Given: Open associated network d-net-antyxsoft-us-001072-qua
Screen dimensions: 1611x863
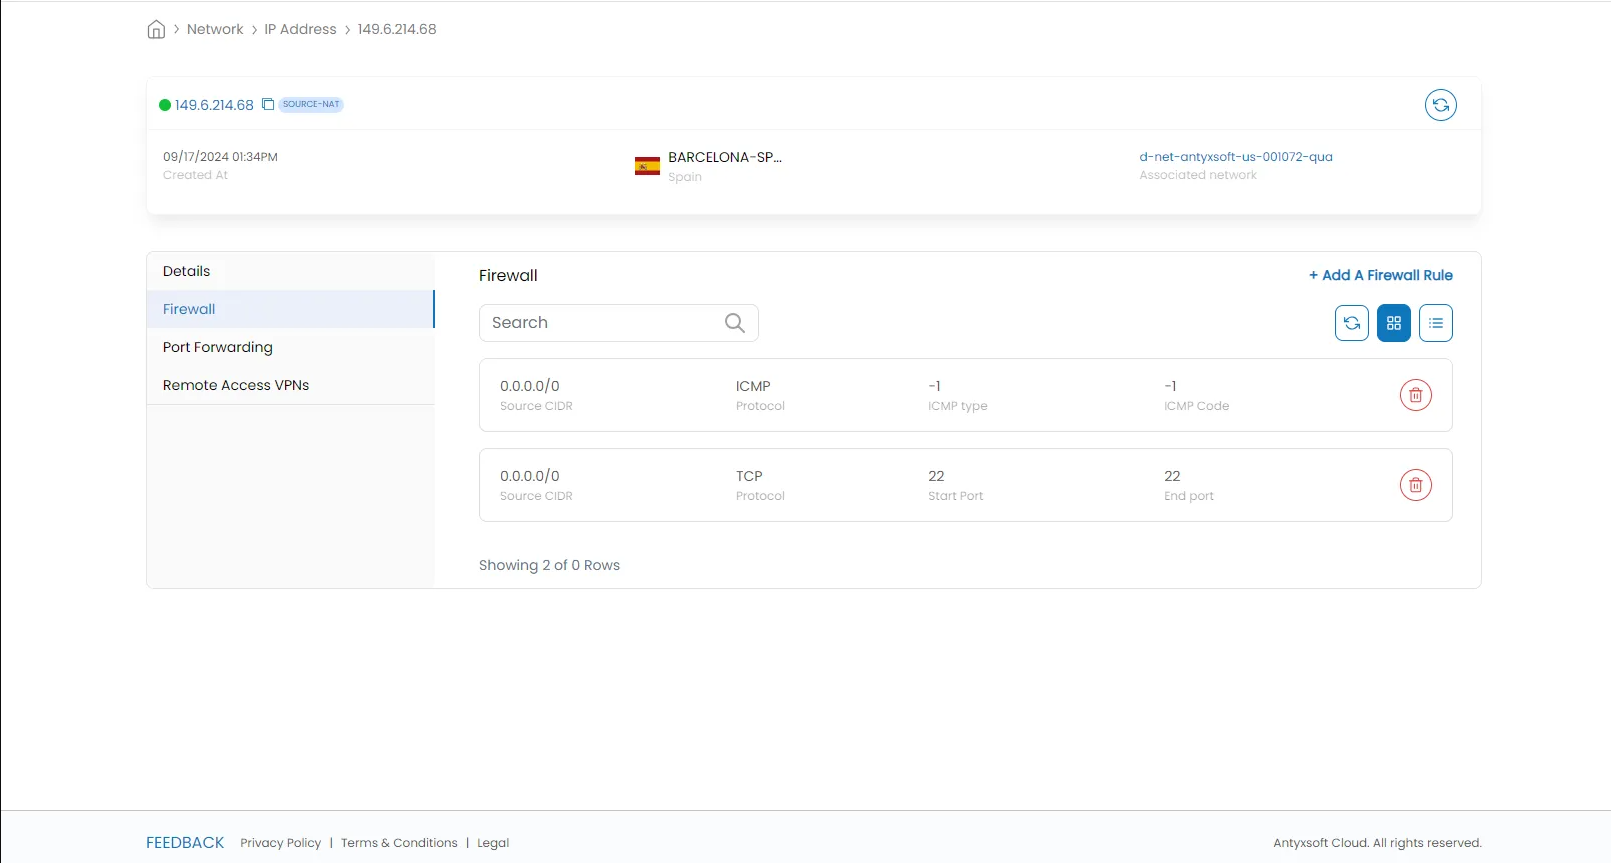Looking at the screenshot, I should (x=1235, y=157).
